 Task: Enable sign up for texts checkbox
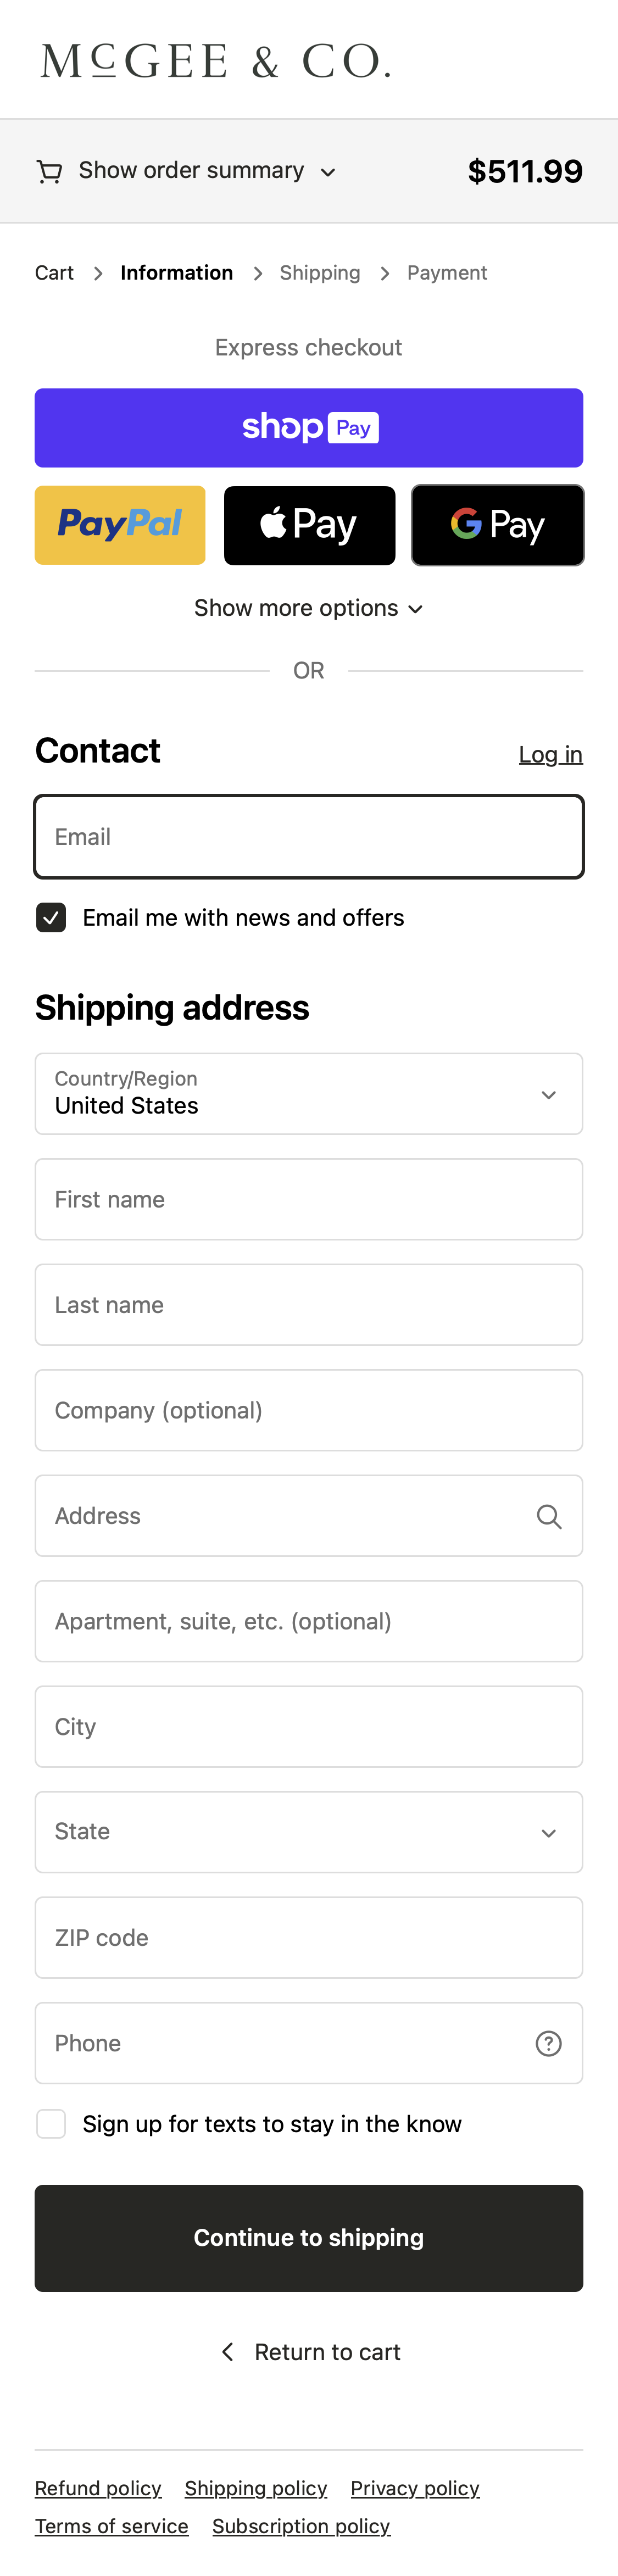51,2123
